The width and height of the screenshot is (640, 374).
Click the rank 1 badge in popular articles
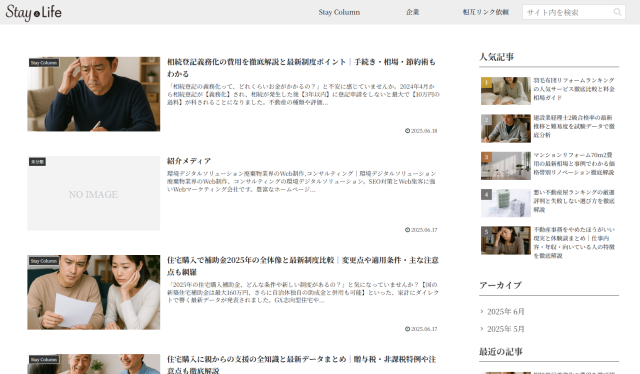pos(486,82)
